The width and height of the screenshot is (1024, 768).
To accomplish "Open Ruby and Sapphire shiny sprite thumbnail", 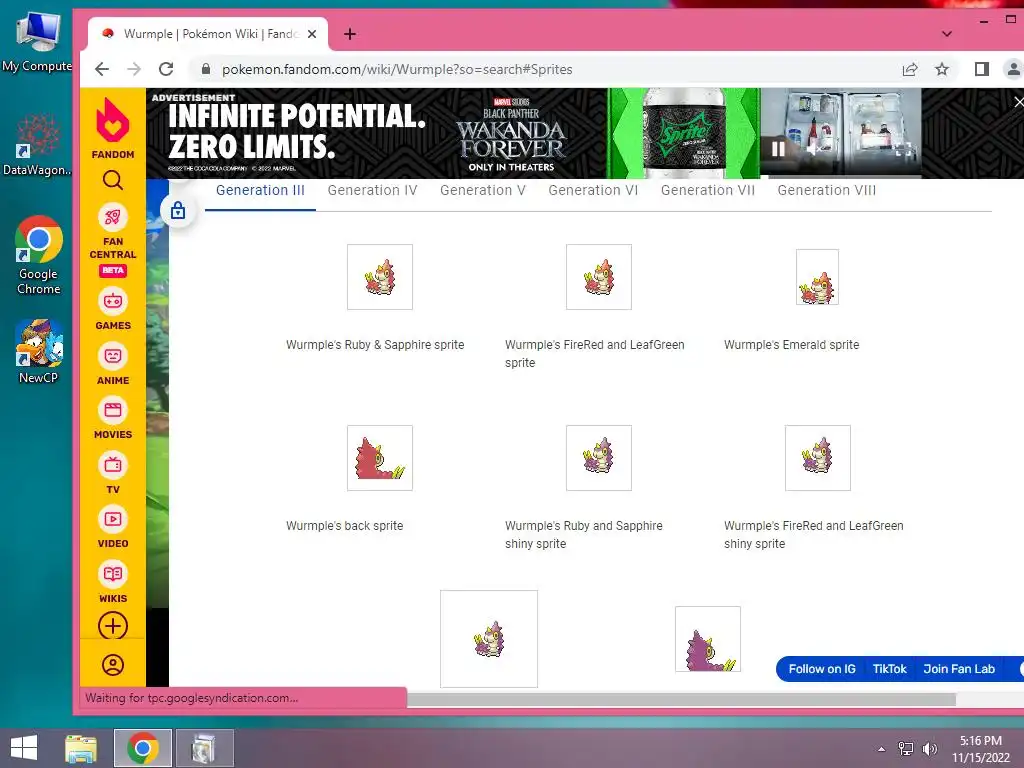I will click(x=599, y=458).
